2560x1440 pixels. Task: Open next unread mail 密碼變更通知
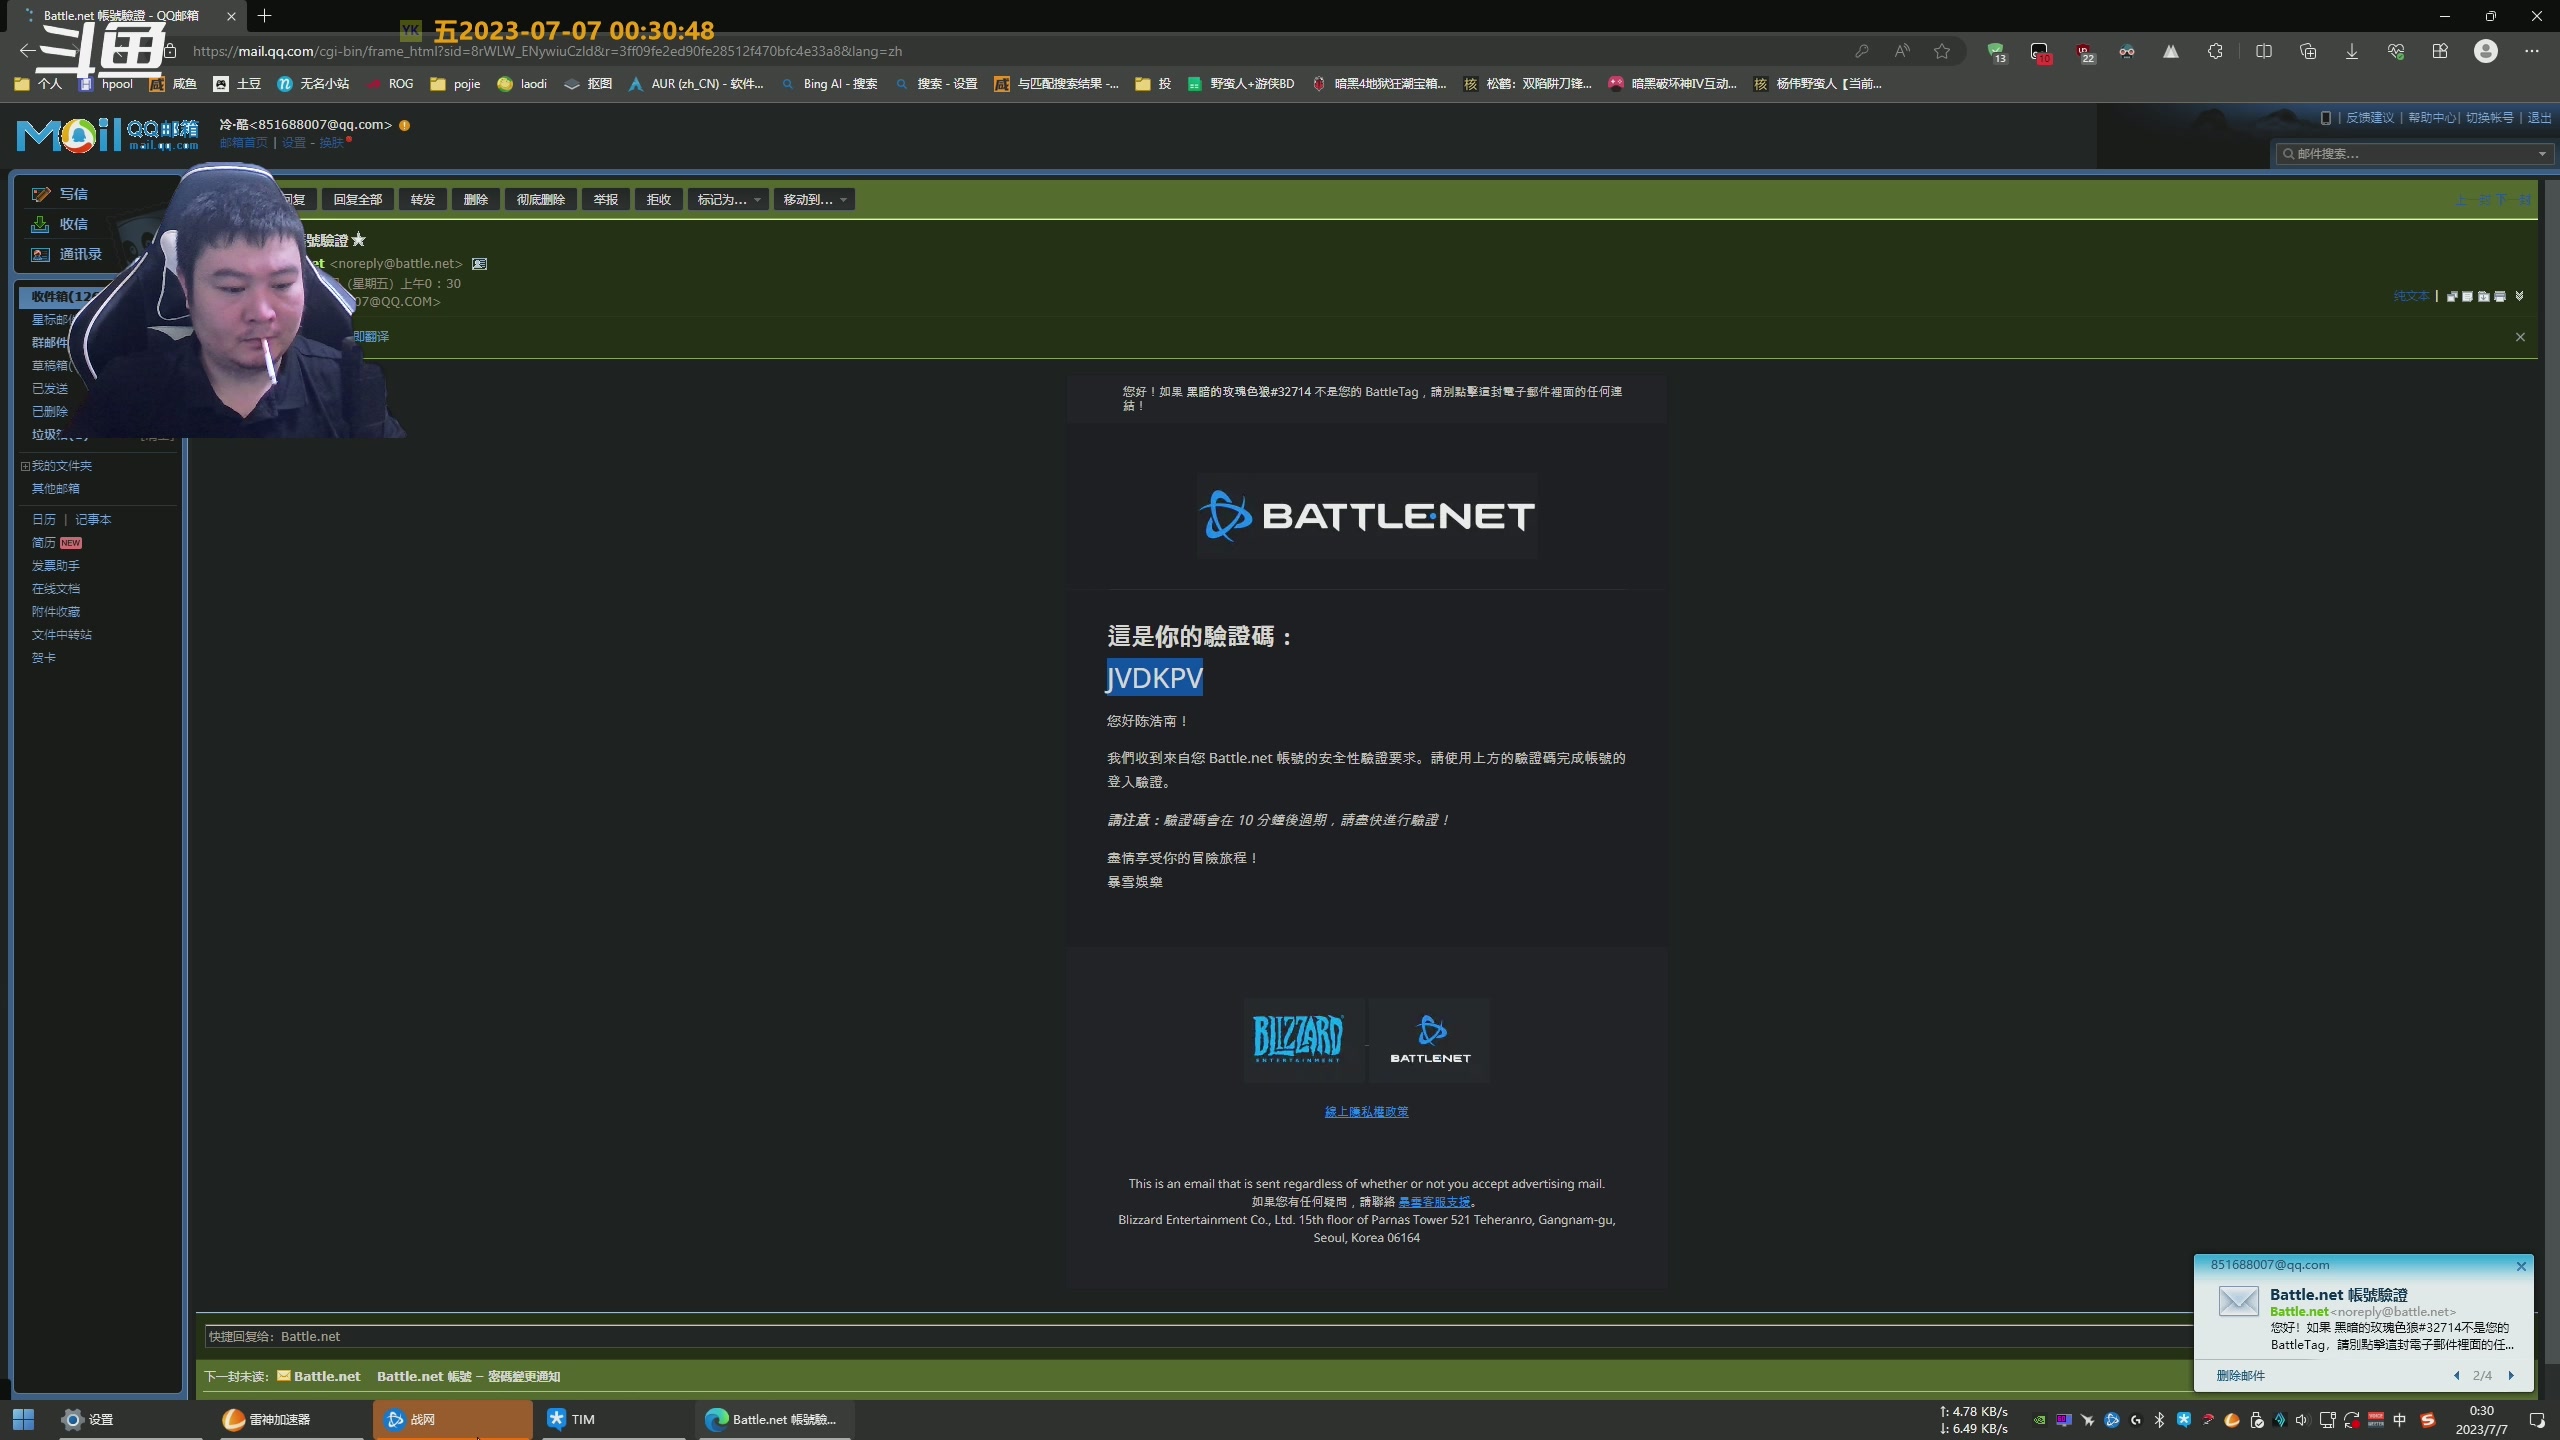[x=468, y=1377]
